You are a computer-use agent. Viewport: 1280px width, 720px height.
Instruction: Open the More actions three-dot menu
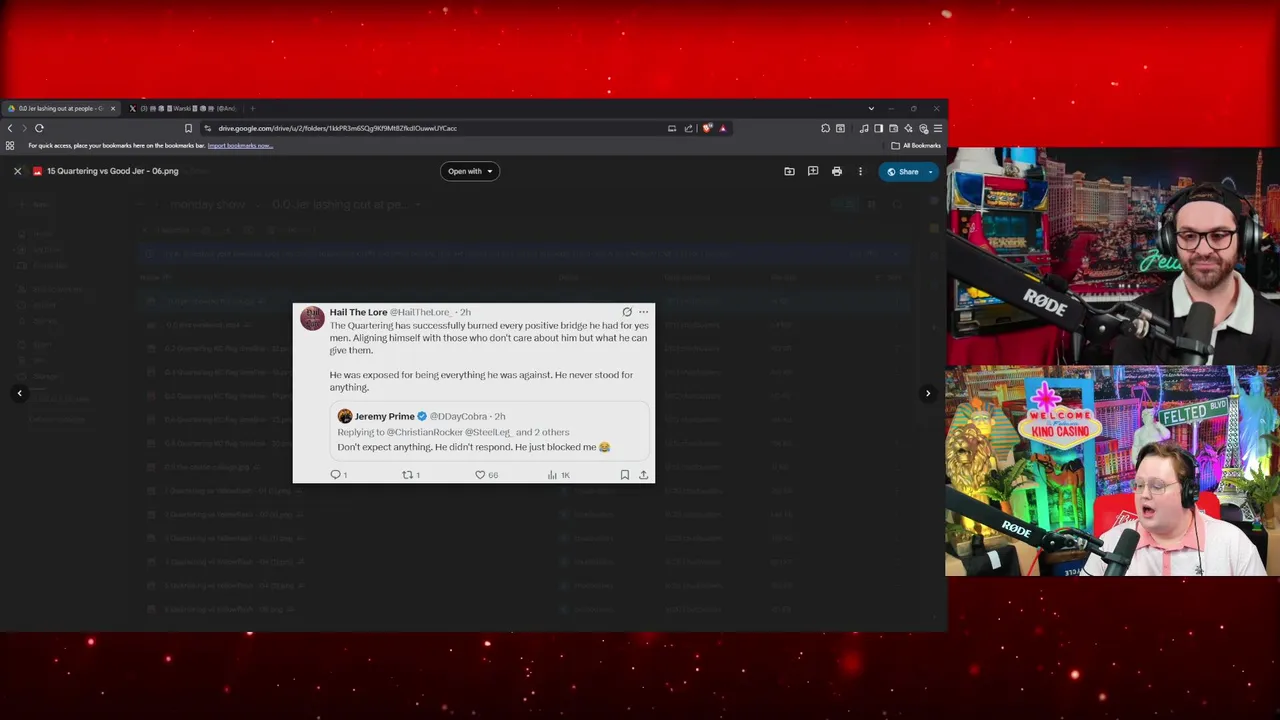[860, 171]
